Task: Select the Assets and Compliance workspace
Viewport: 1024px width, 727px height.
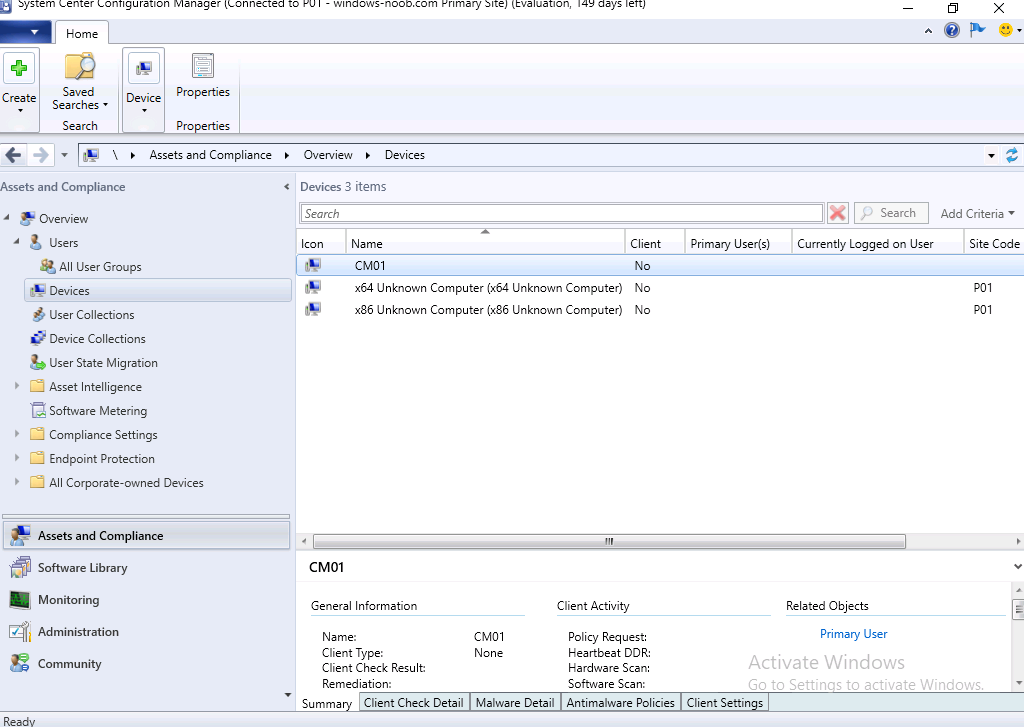Action: (x=146, y=536)
